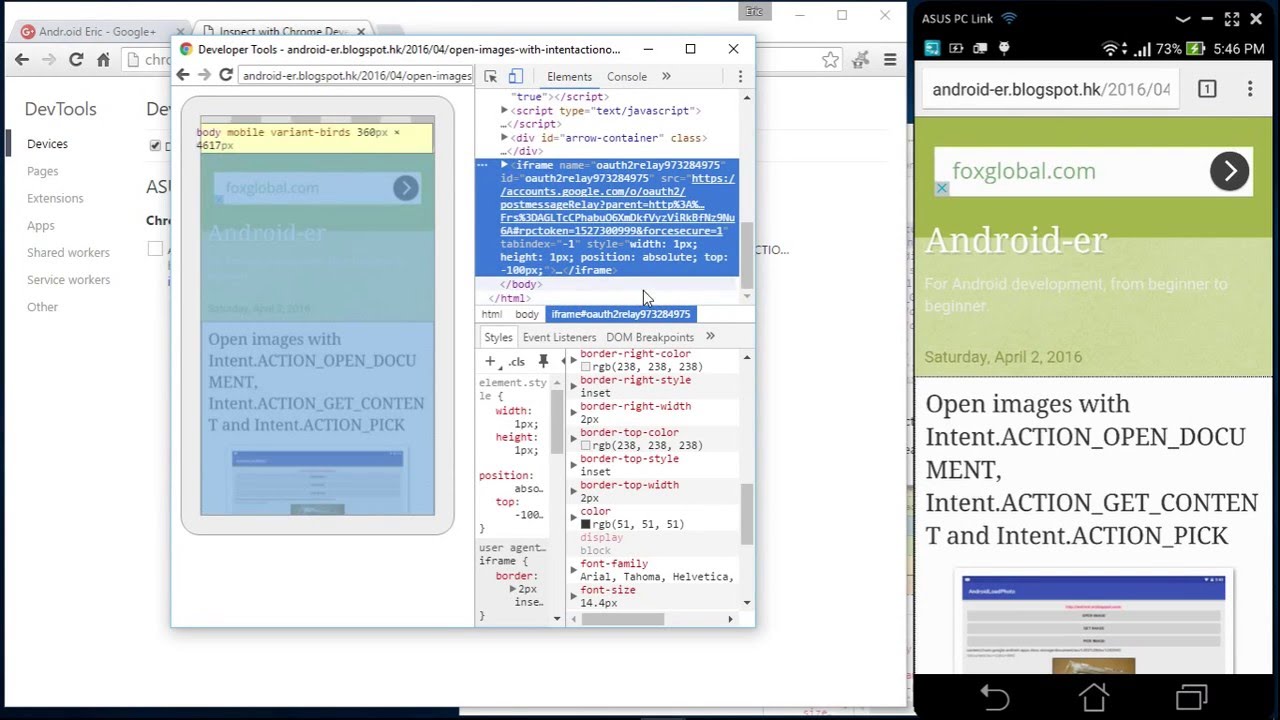The height and width of the screenshot is (720, 1280).
Task: Click the width value in element.style
Action: point(526,424)
